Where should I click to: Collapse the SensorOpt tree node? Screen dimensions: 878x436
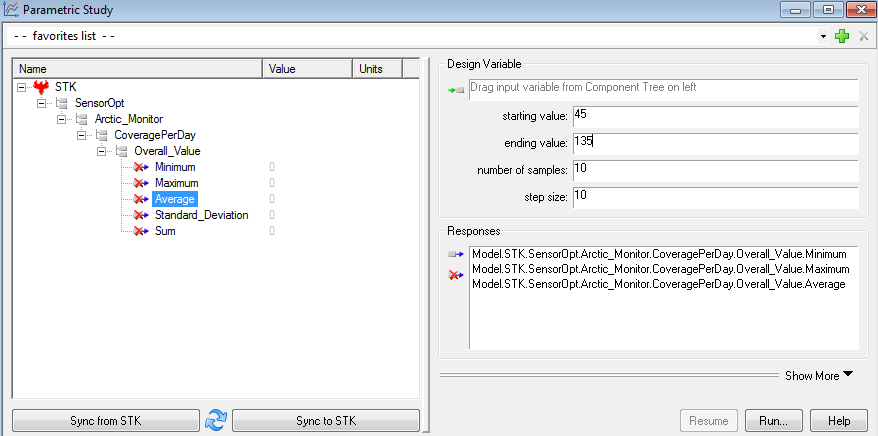(42, 104)
